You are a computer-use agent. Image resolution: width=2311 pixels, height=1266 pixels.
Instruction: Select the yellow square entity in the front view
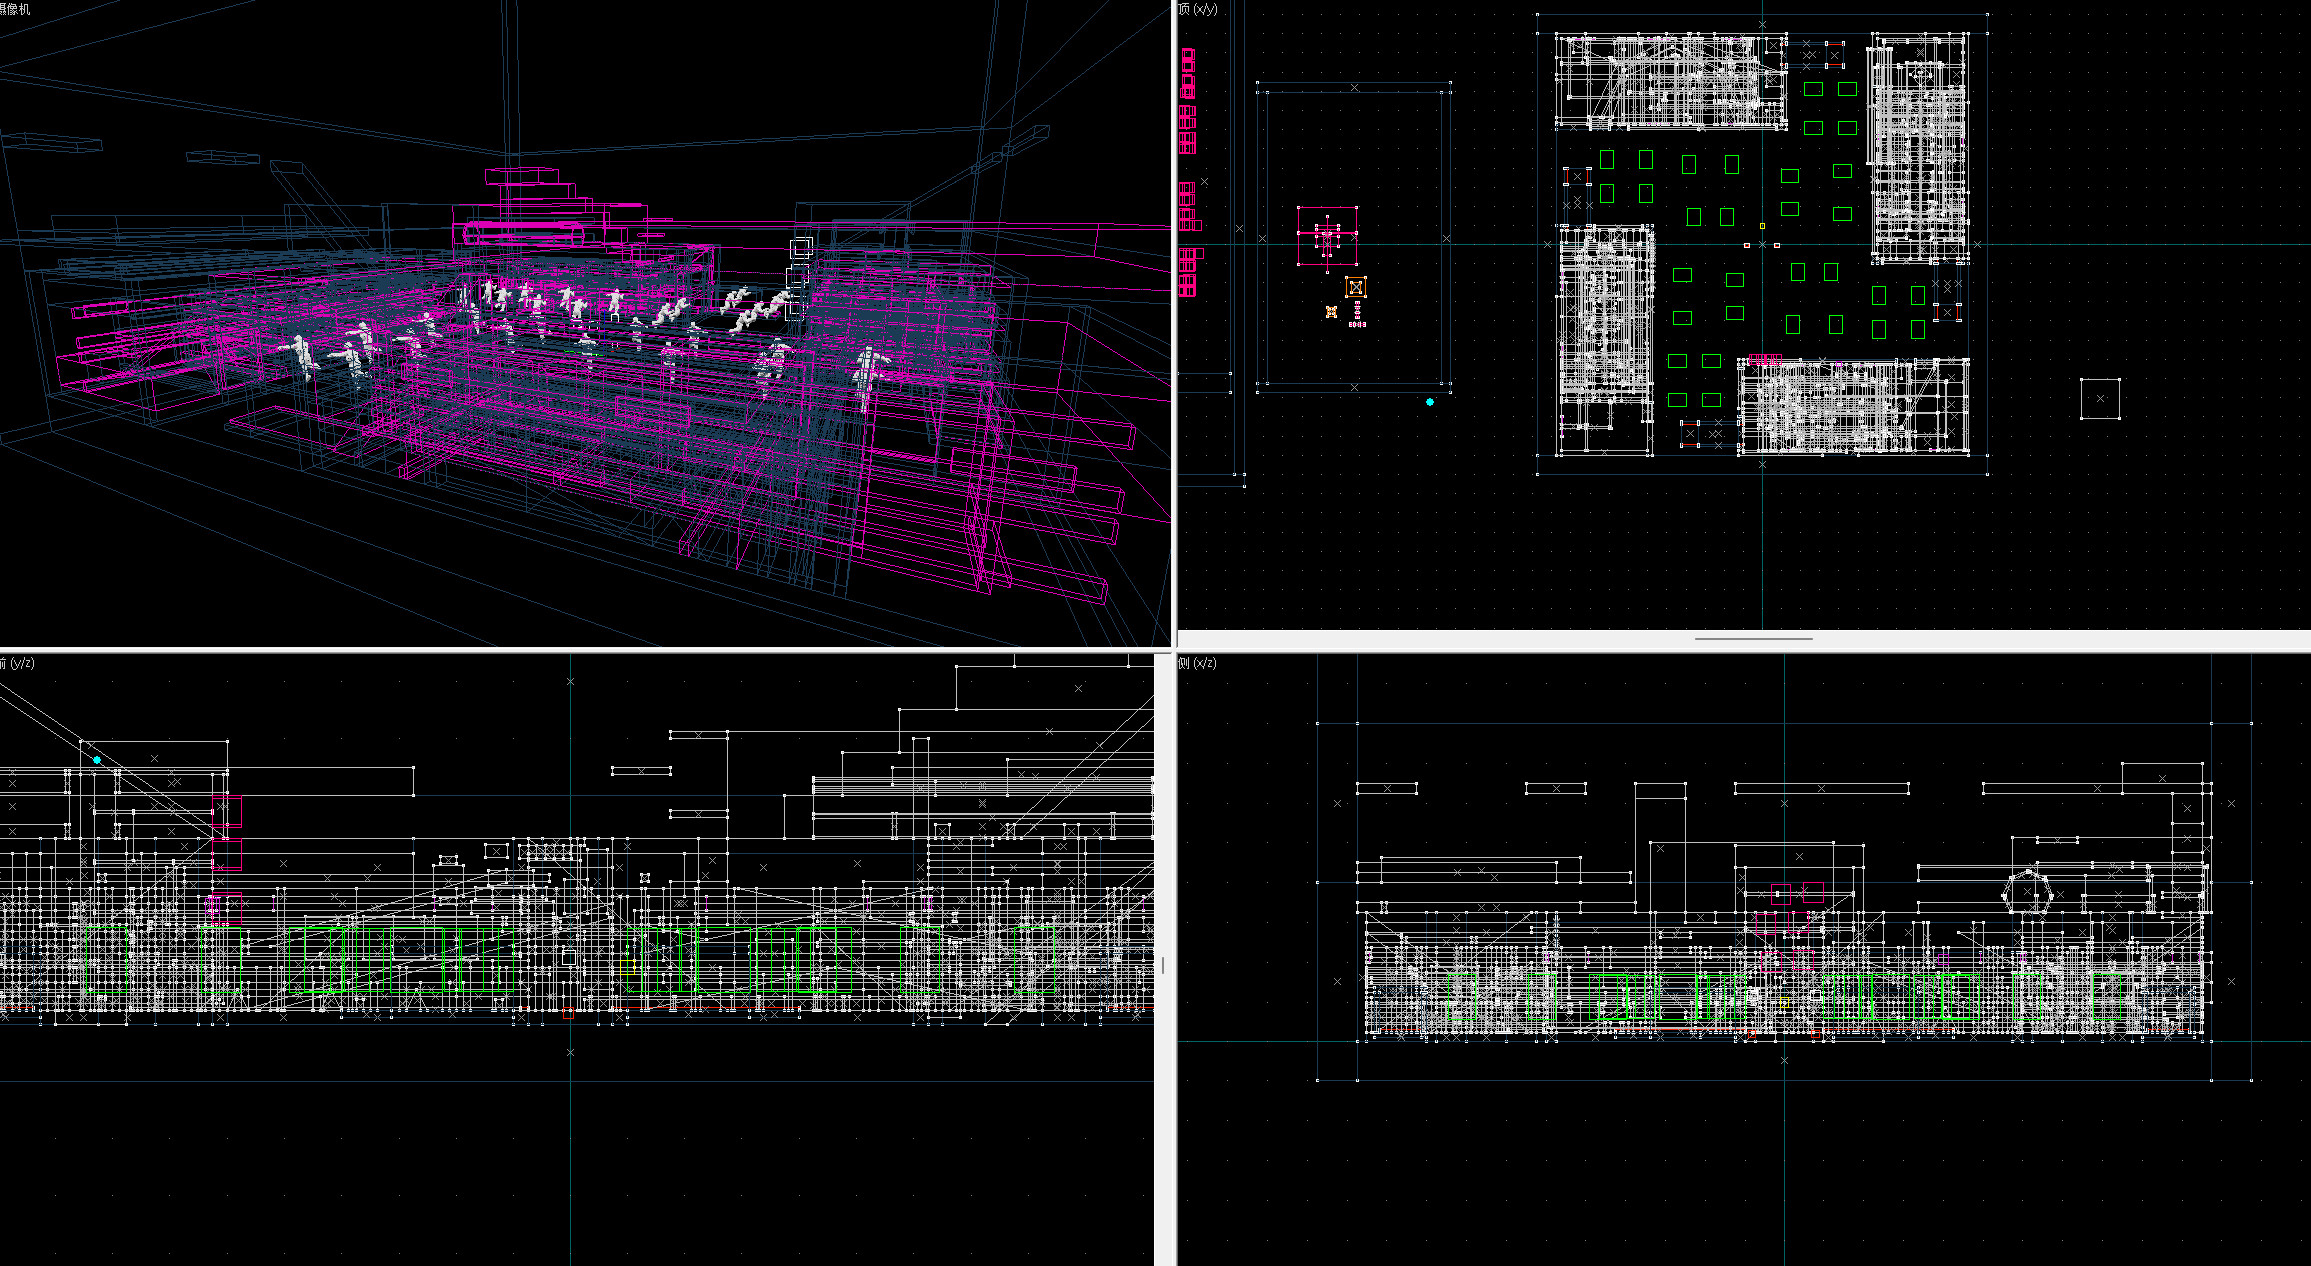(628, 967)
